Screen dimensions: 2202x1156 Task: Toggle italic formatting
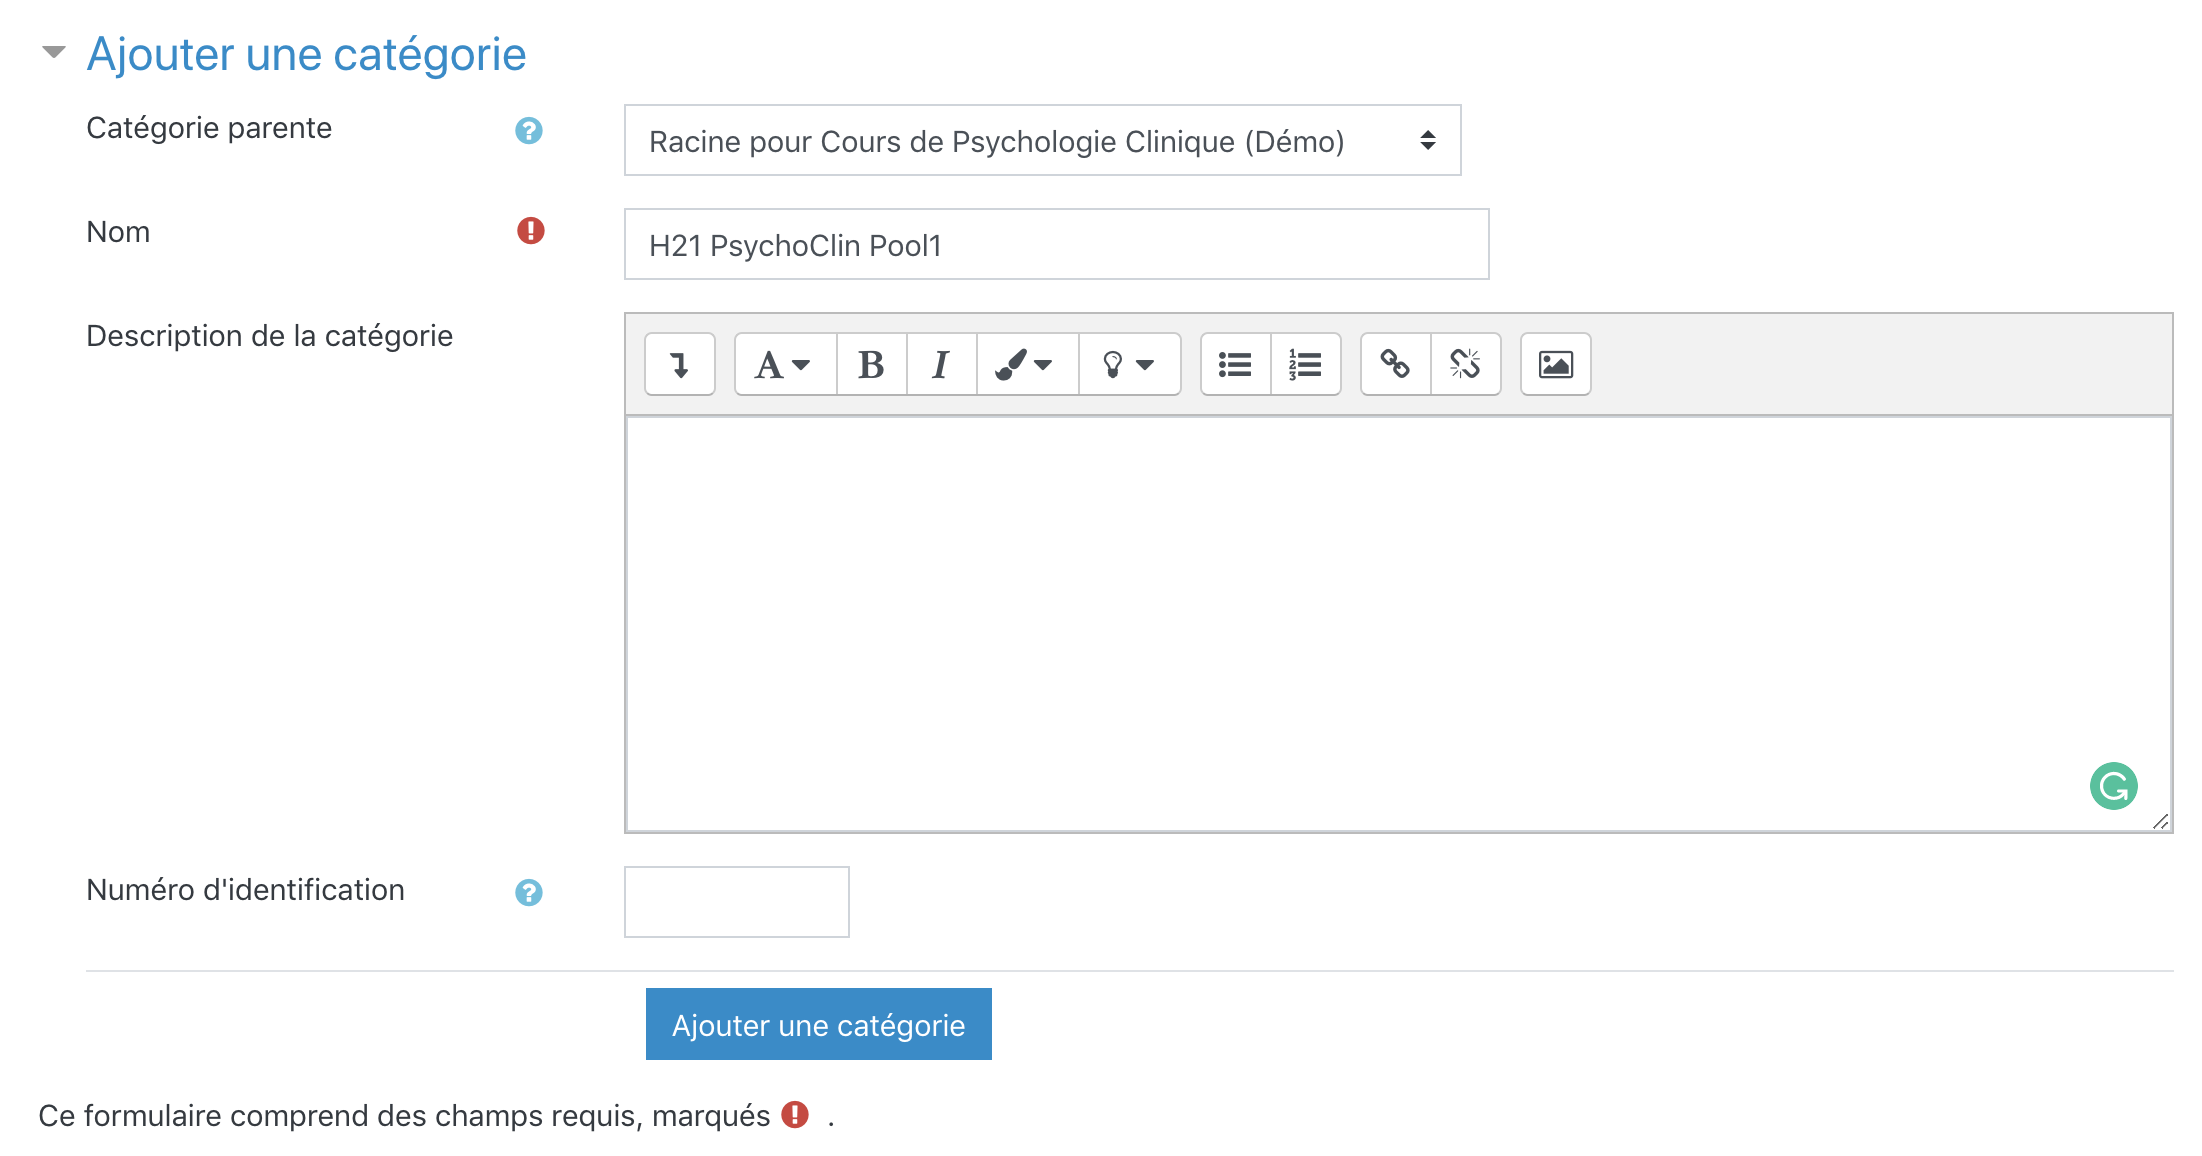pyautogui.click(x=941, y=365)
